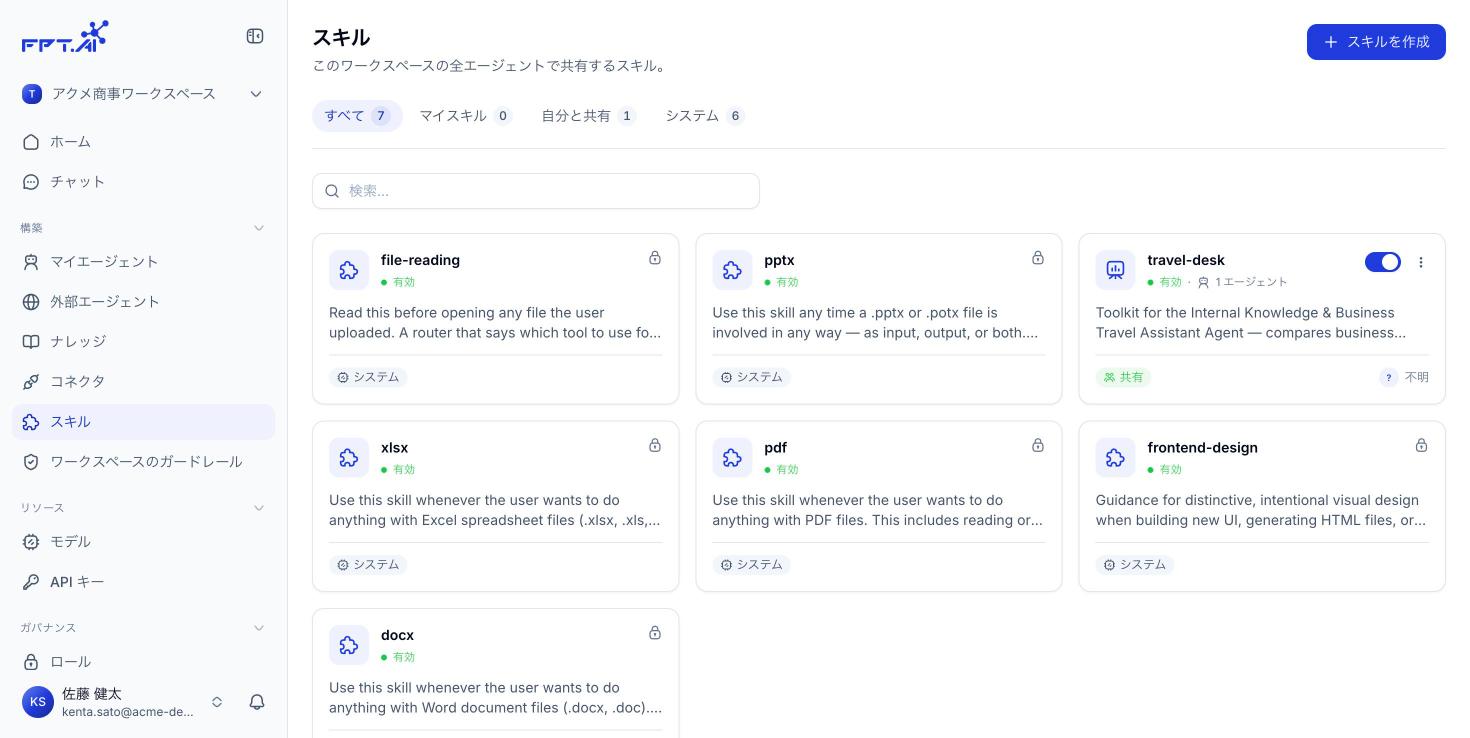Click the docx skill puzzle icon

(x=348, y=645)
